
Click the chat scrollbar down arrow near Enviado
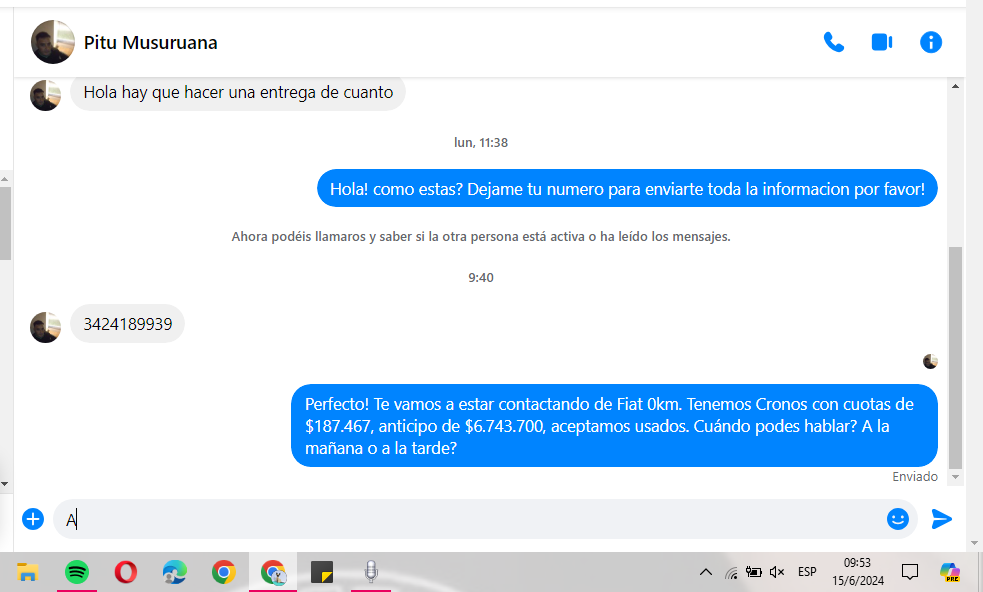[x=955, y=477]
